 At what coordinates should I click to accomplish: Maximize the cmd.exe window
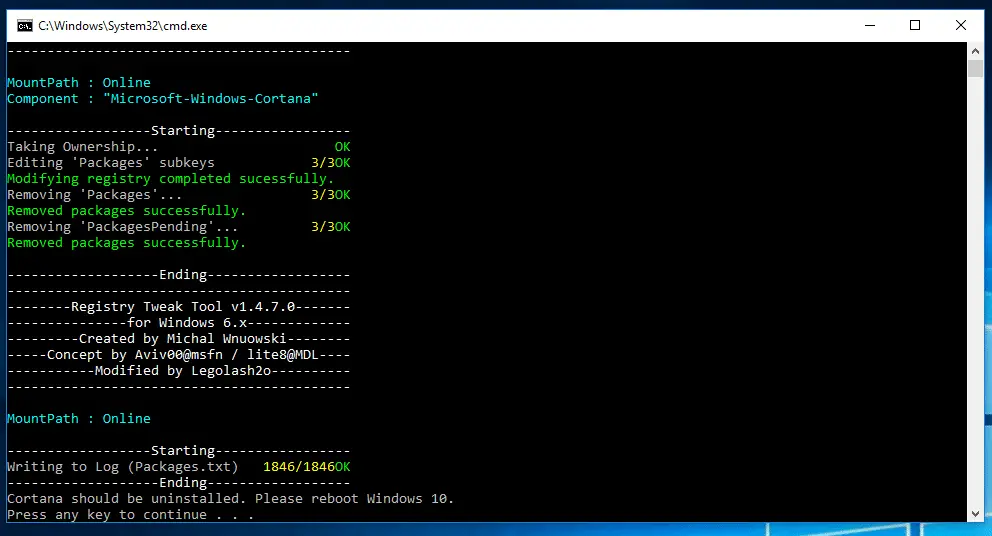(915, 25)
